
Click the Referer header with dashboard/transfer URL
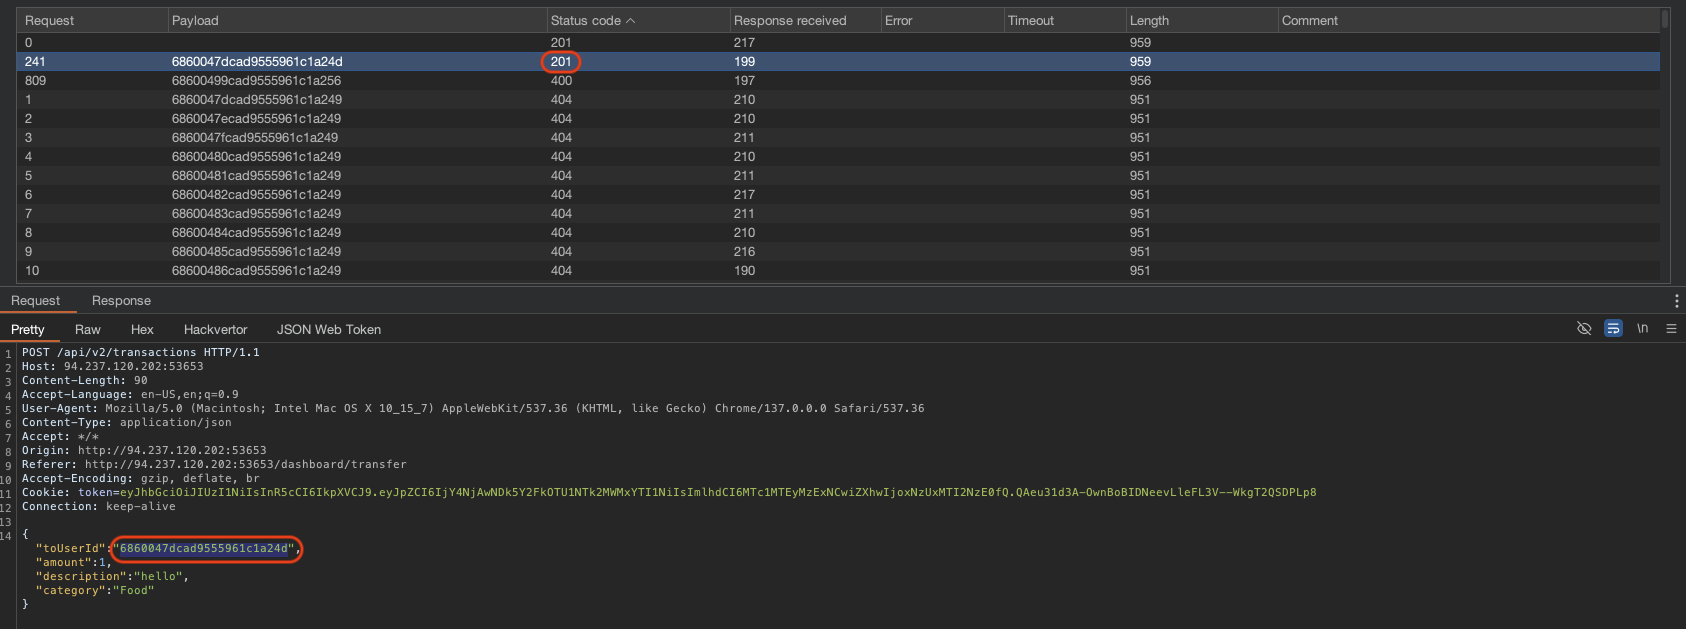coord(214,464)
